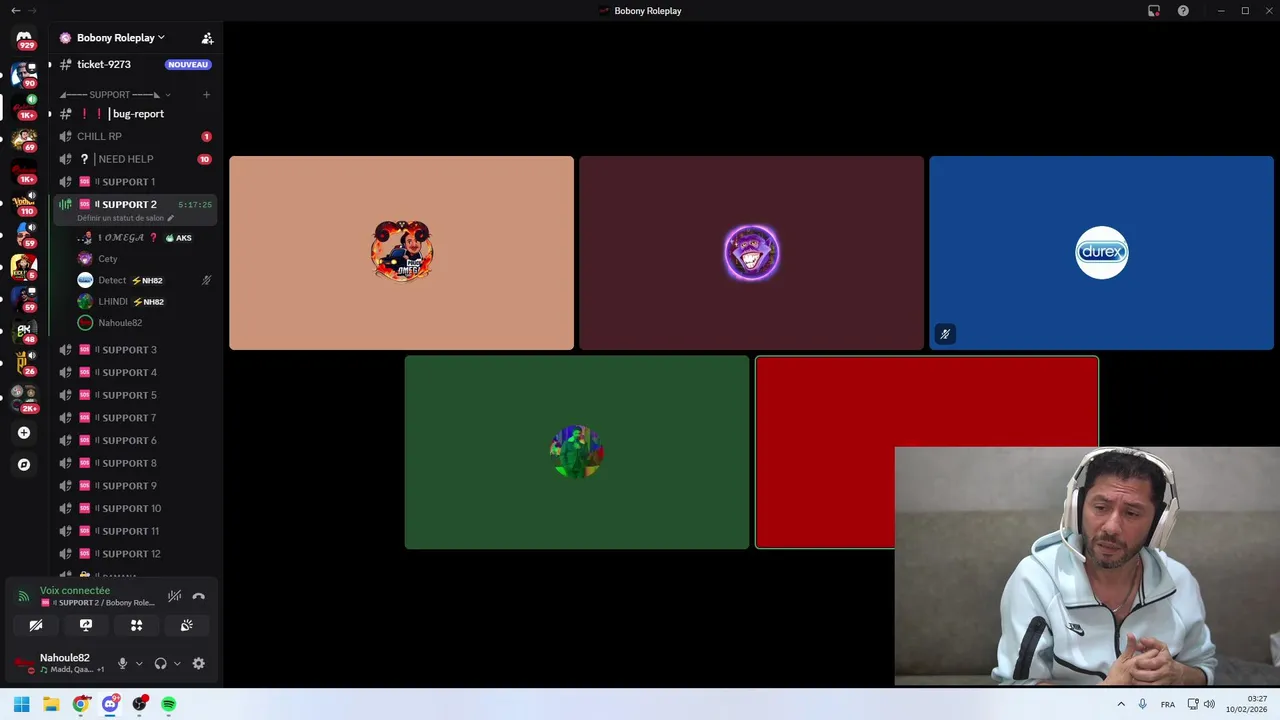
Task: Open Discord direct messages home icon
Action: point(24,38)
